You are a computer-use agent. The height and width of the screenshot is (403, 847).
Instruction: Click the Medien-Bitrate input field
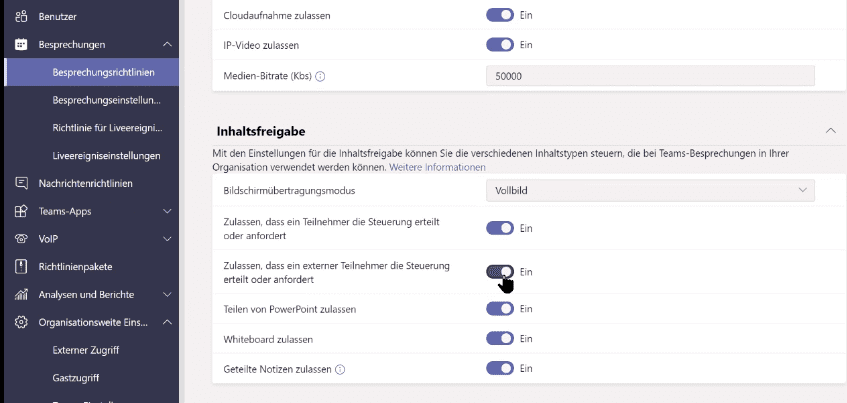(x=650, y=76)
